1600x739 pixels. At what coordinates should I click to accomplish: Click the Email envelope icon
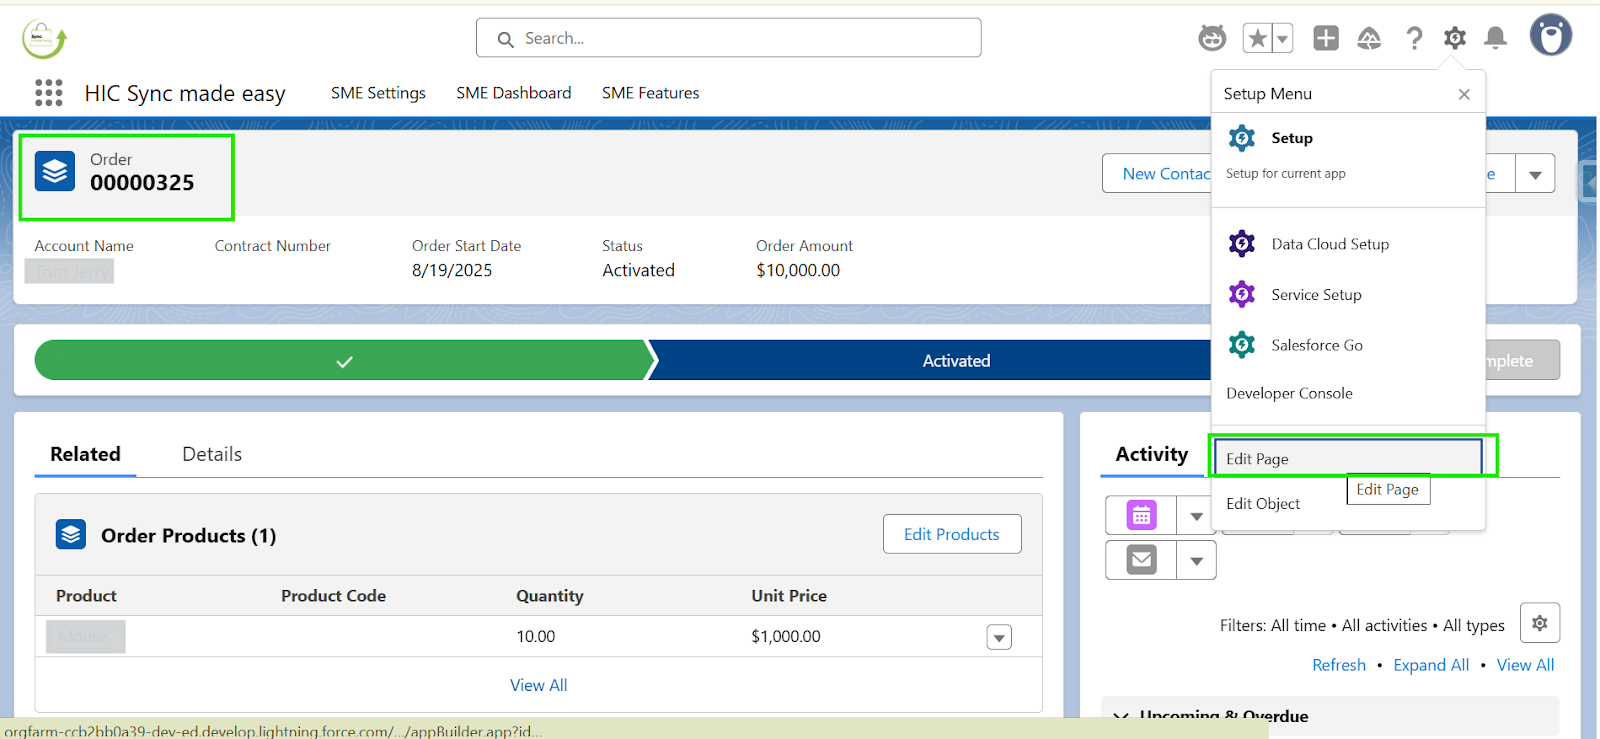click(1141, 560)
